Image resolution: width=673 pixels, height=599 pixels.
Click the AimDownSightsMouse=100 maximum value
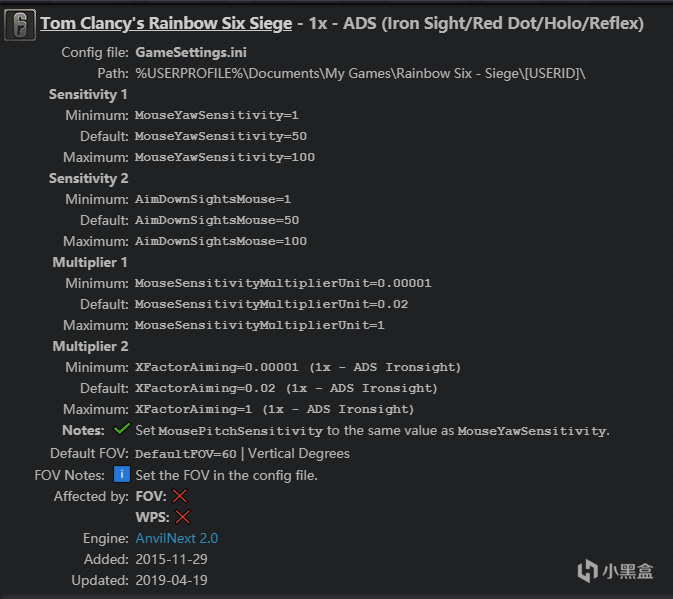[221, 241]
